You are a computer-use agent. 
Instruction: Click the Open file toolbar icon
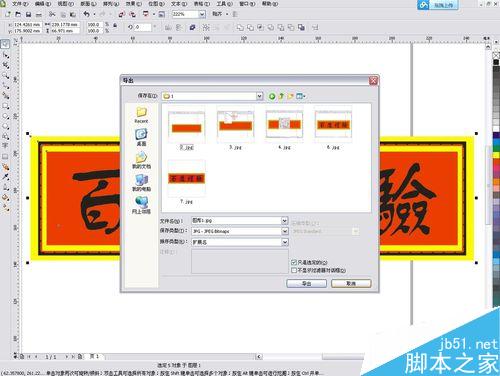pyautogui.click(x=18, y=14)
